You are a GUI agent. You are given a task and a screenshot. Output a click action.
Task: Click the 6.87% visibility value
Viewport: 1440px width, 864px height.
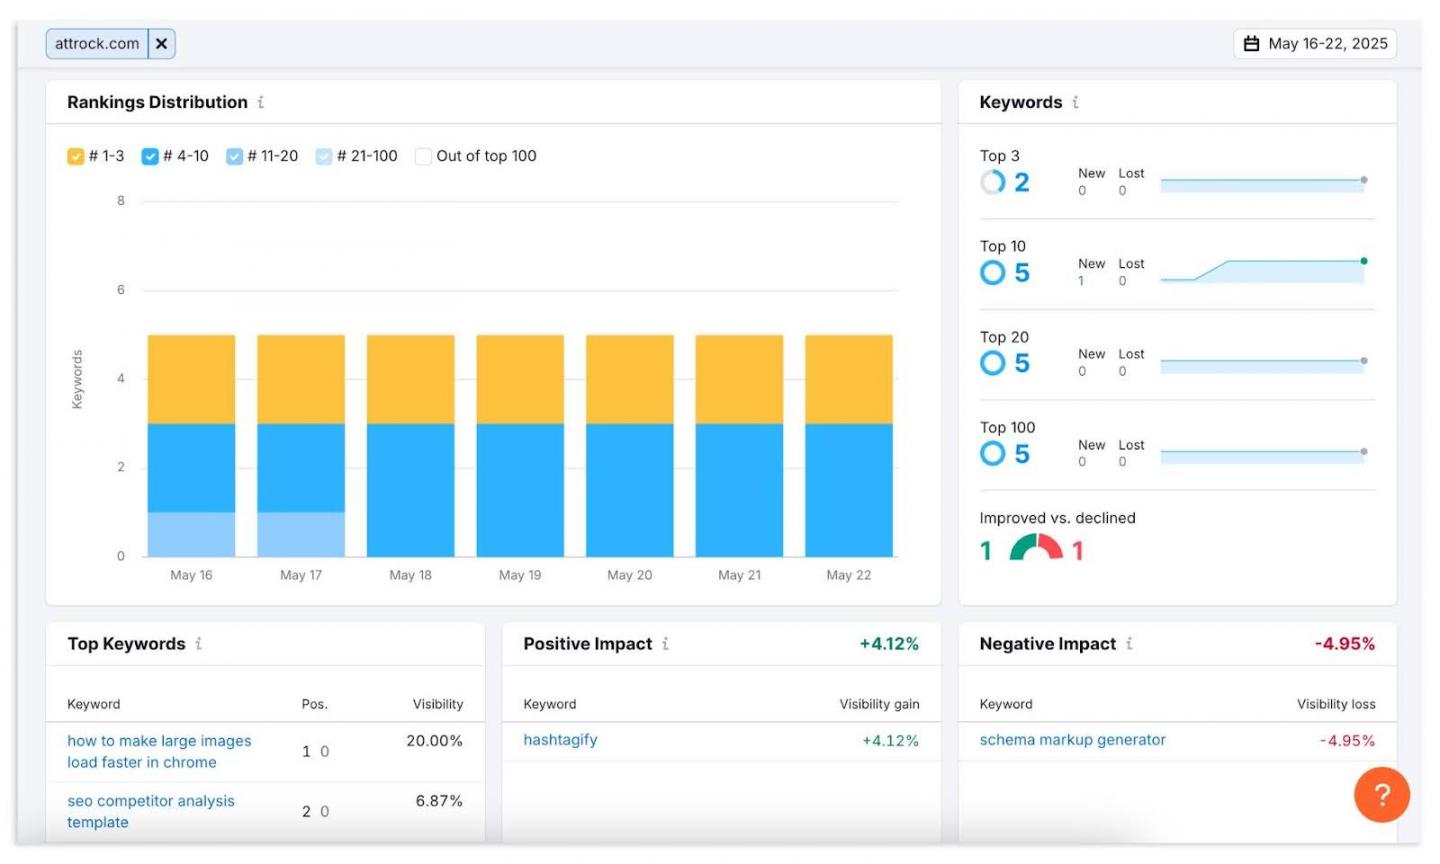[439, 801]
